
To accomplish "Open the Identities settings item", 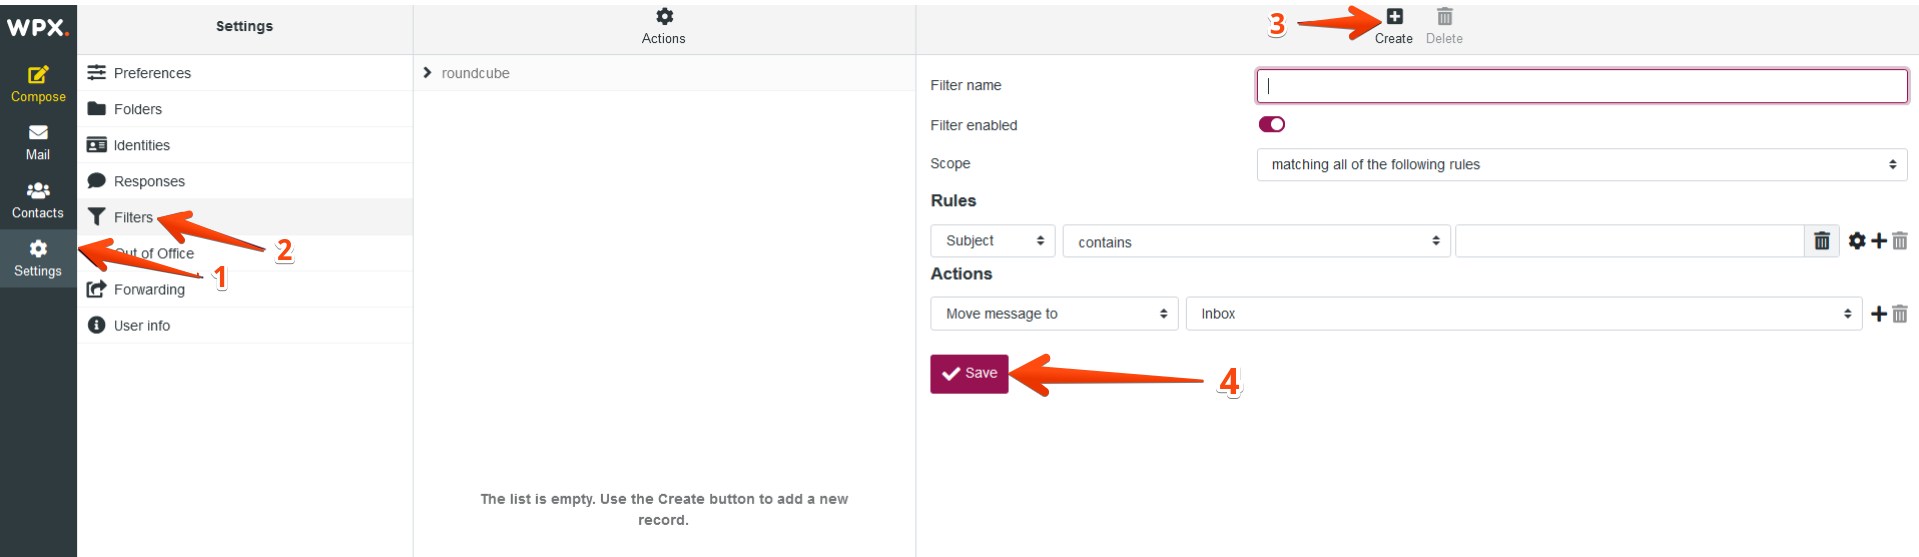I will pos(141,145).
